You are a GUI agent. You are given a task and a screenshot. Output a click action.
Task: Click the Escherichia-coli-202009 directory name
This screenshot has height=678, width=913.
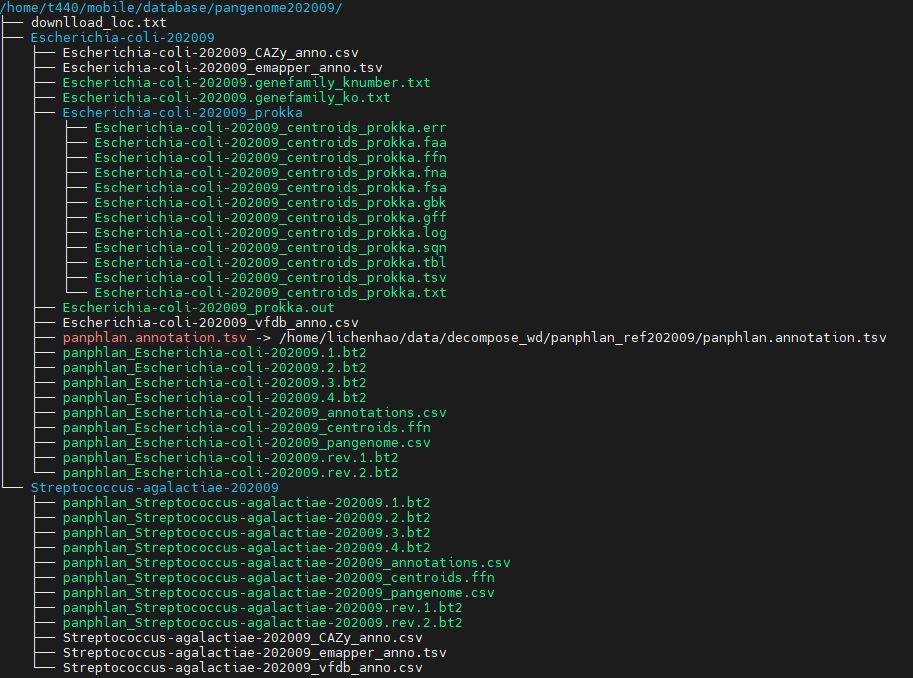pyautogui.click(x=122, y=38)
